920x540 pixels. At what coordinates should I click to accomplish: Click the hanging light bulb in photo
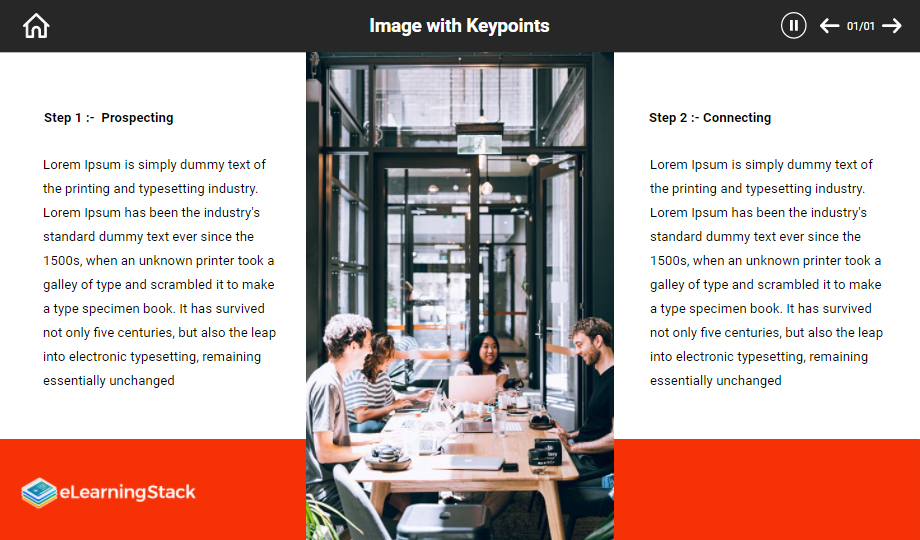[x=486, y=188]
